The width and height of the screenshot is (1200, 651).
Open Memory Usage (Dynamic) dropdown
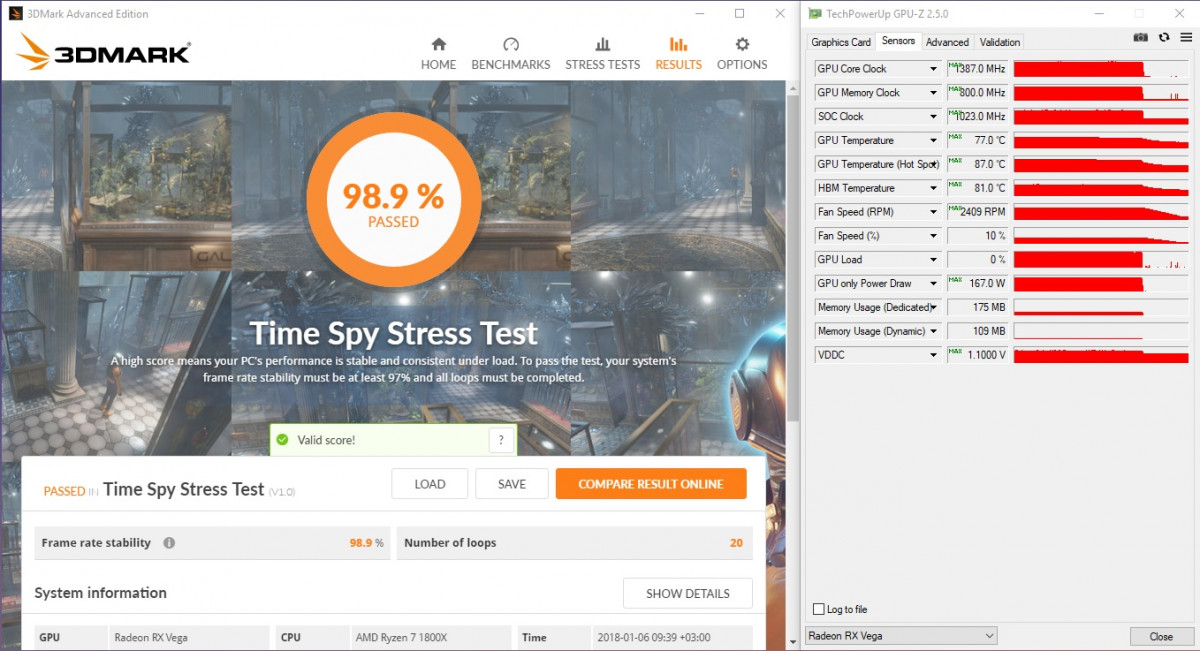[934, 331]
